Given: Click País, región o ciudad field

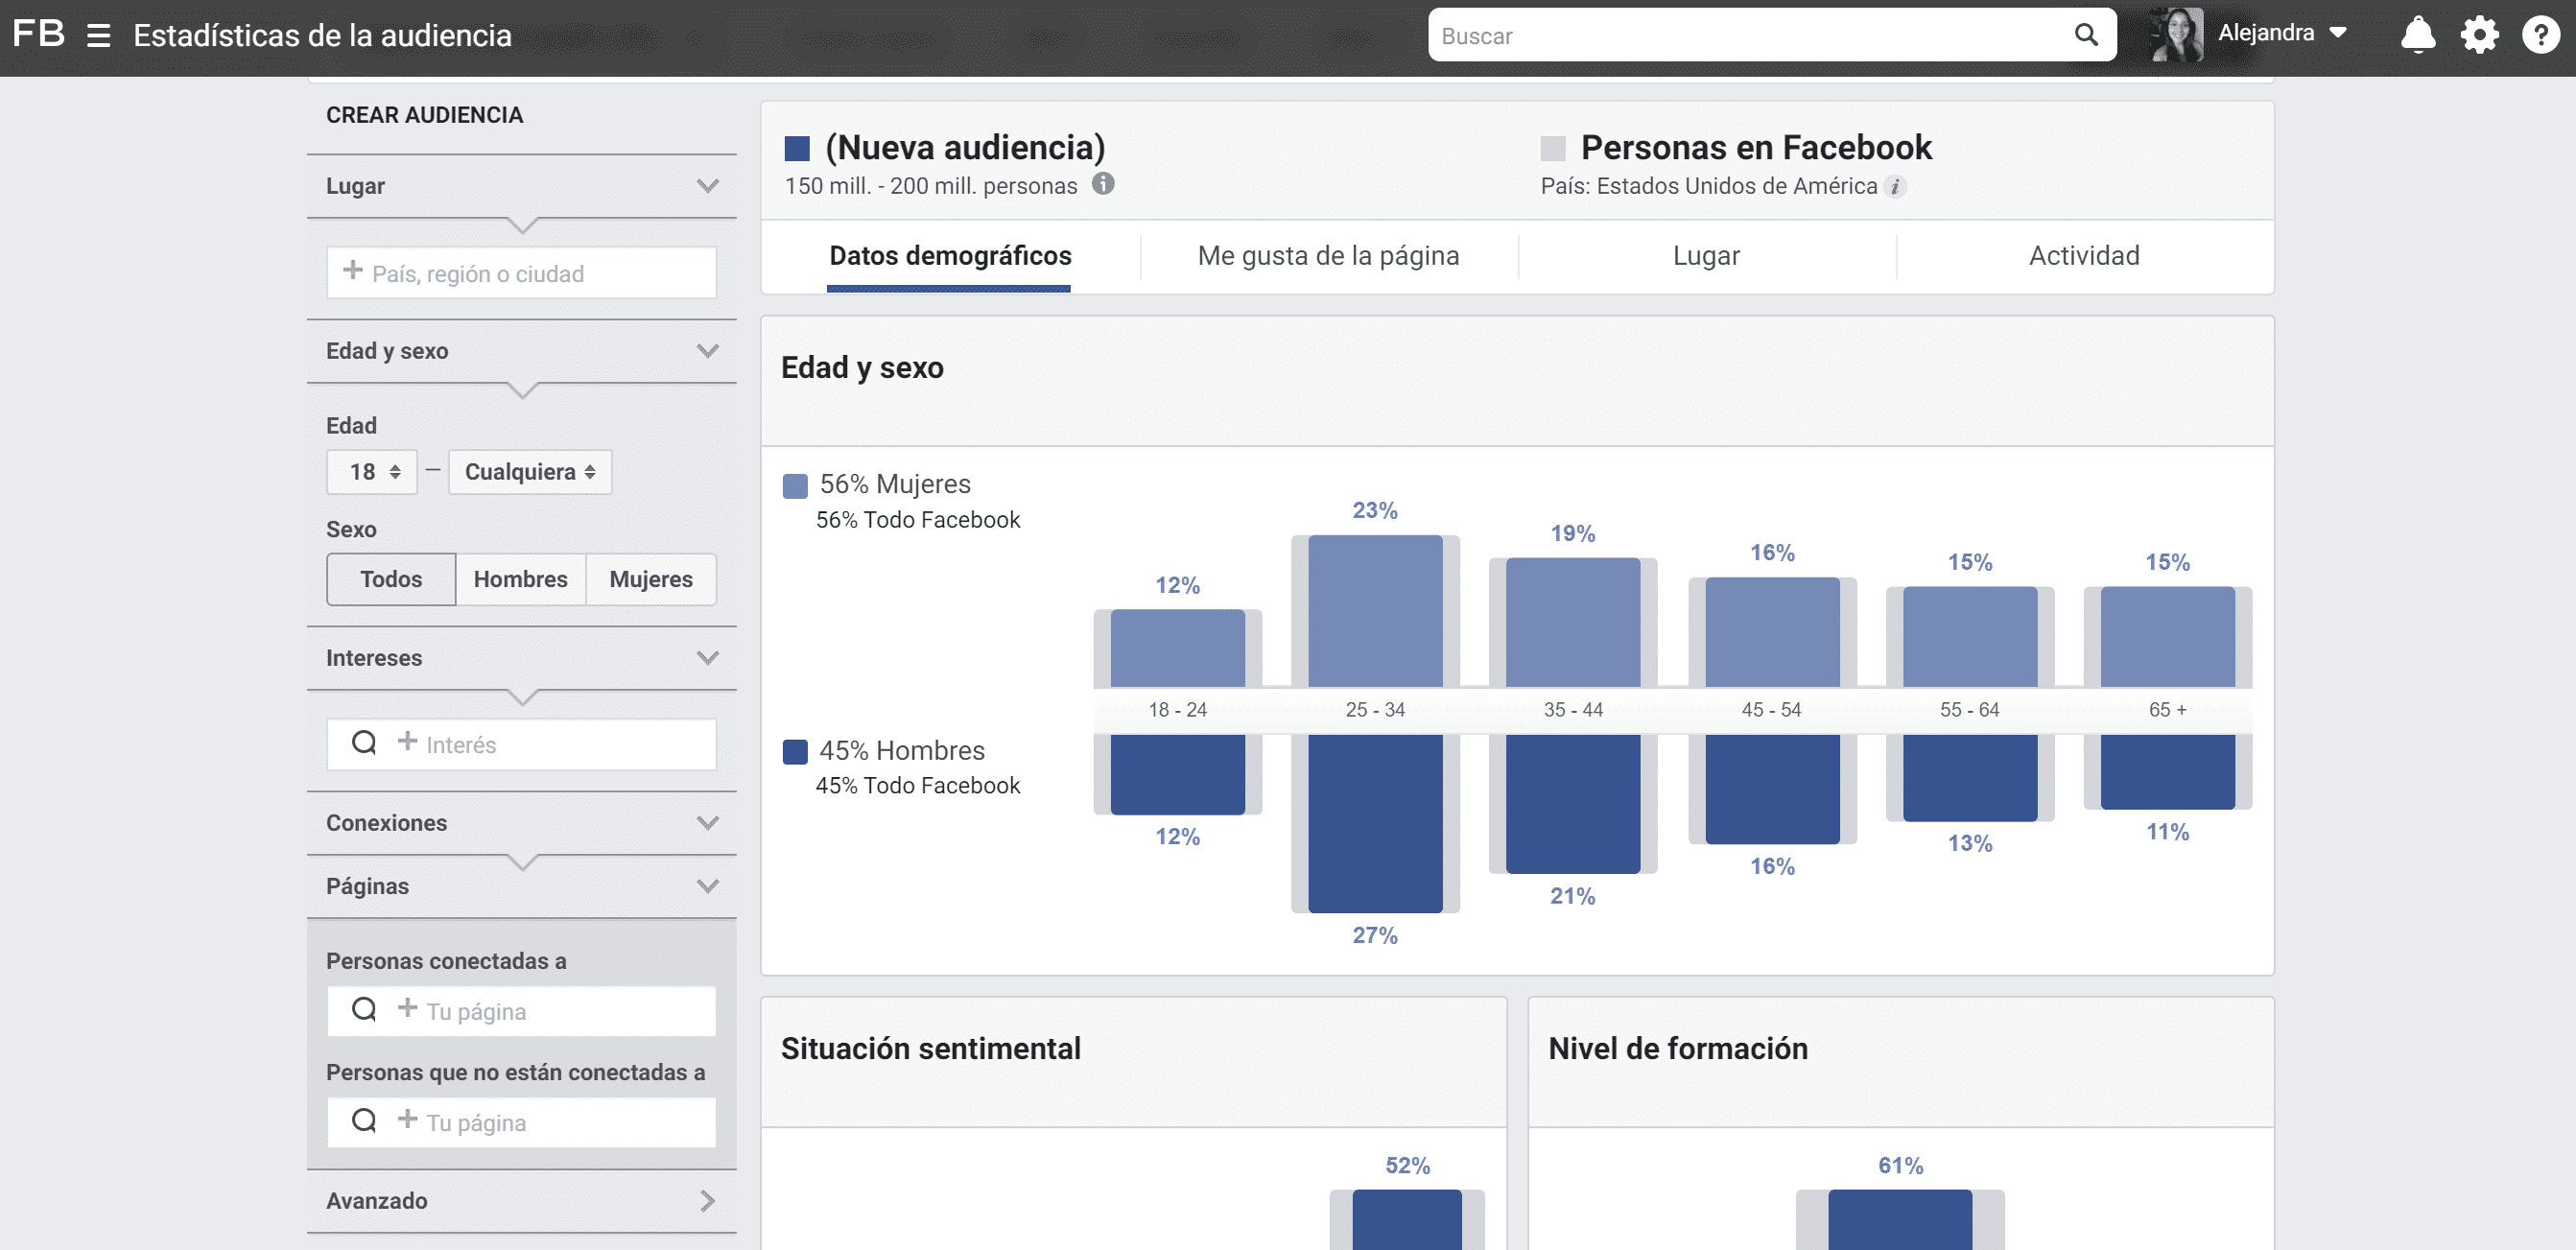Looking at the screenshot, I should (x=521, y=272).
